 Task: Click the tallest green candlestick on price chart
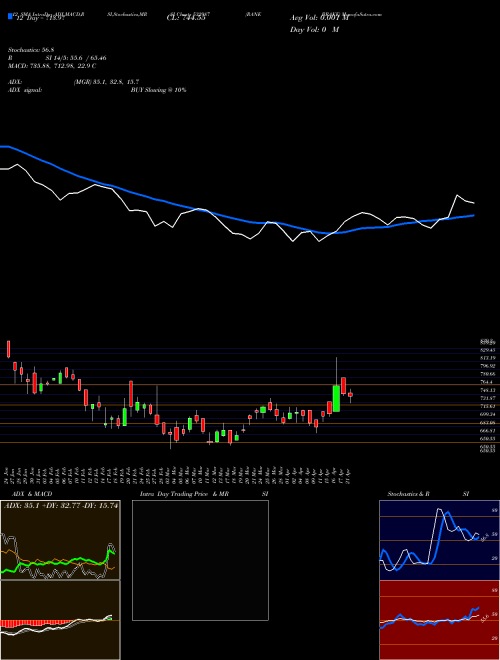pyautogui.click(x=336, y=398)
